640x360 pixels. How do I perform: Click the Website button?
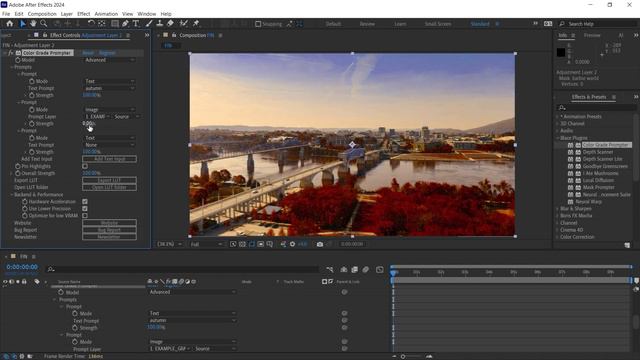109,223
